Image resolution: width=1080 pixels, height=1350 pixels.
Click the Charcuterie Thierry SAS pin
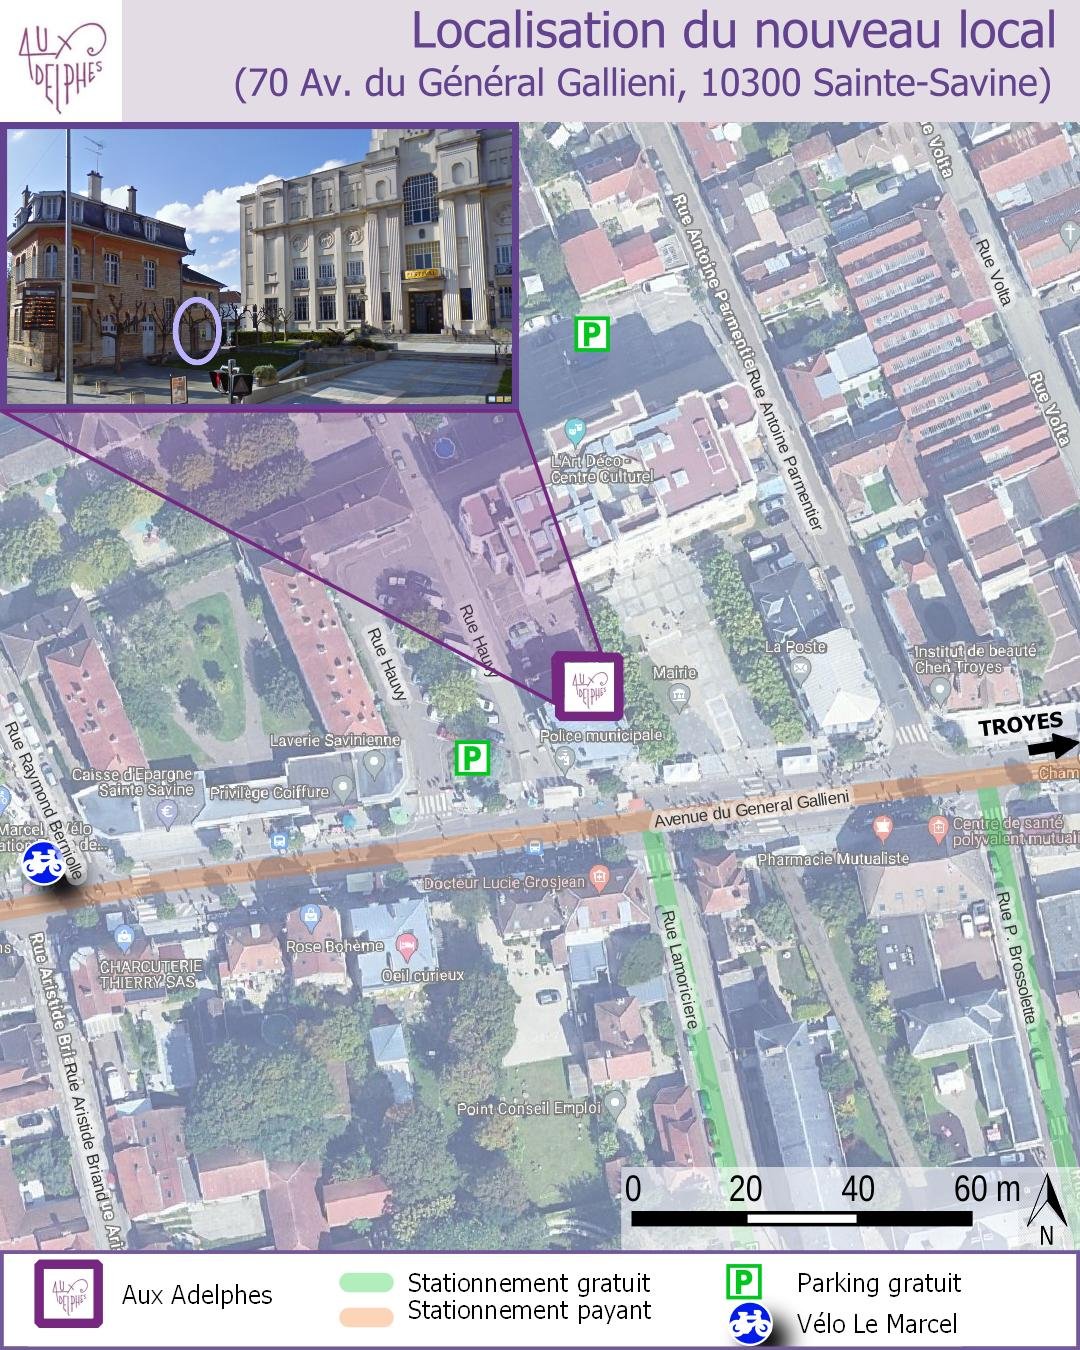124,938
